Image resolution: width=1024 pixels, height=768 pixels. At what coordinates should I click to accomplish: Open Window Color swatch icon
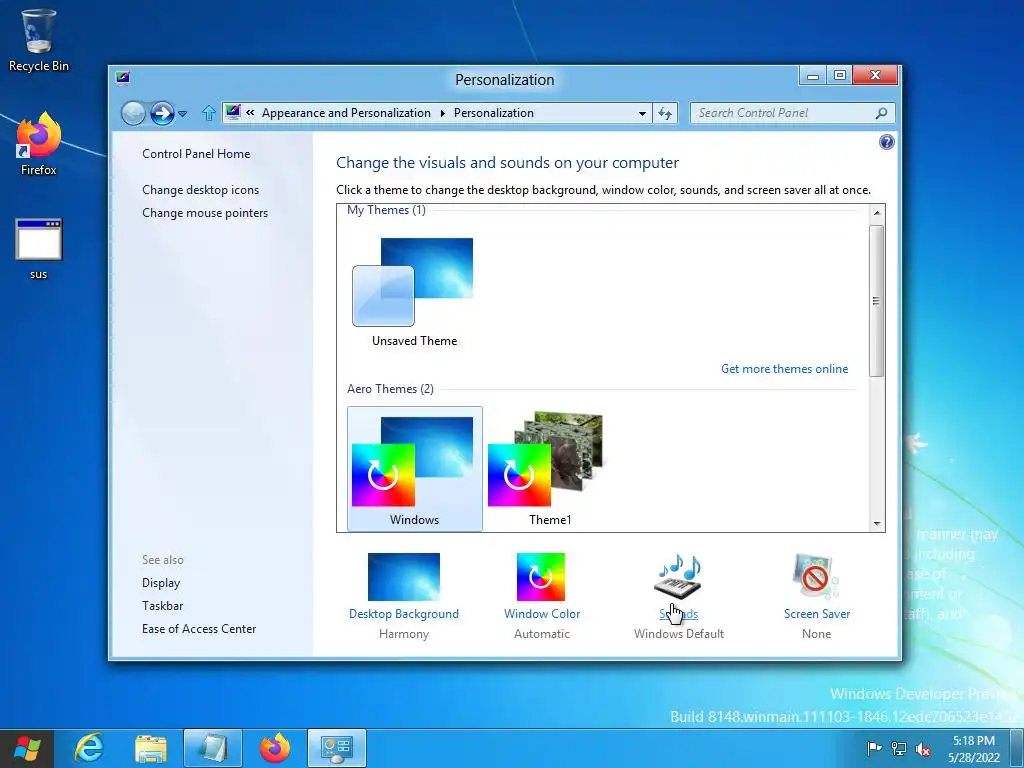coord(541,577)
